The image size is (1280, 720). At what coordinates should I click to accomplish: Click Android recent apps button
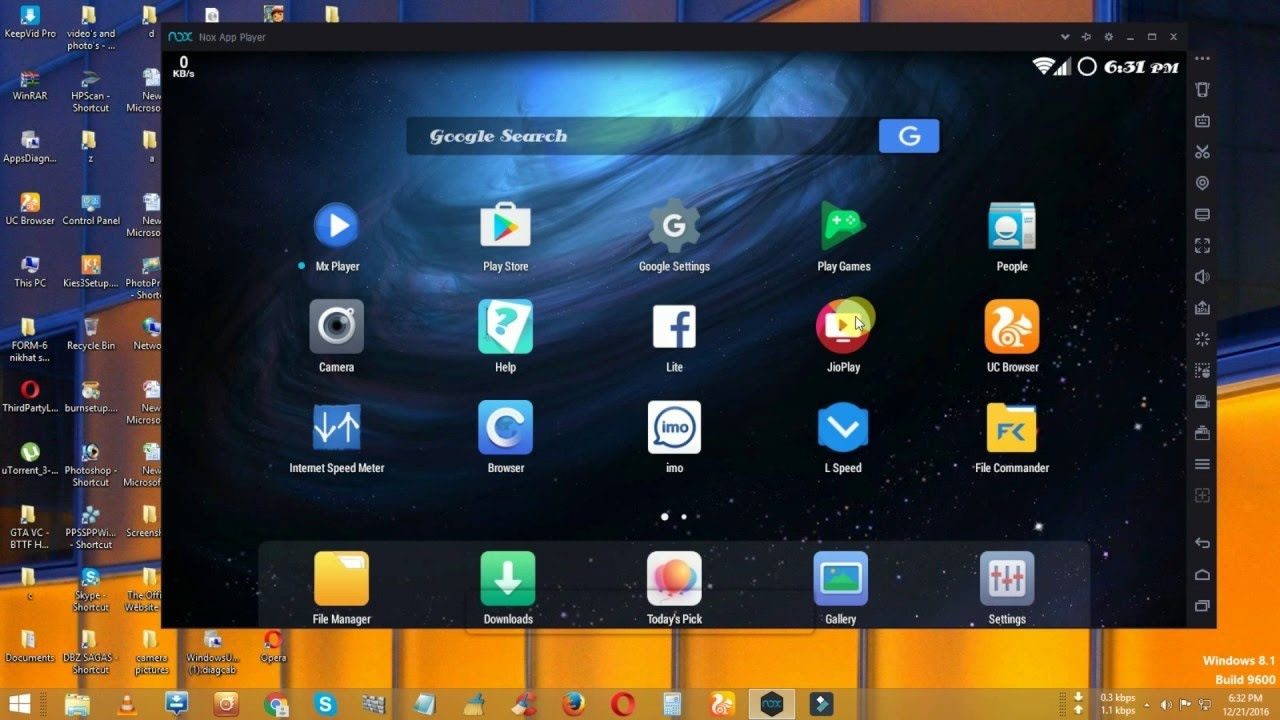coord(1203,606)
